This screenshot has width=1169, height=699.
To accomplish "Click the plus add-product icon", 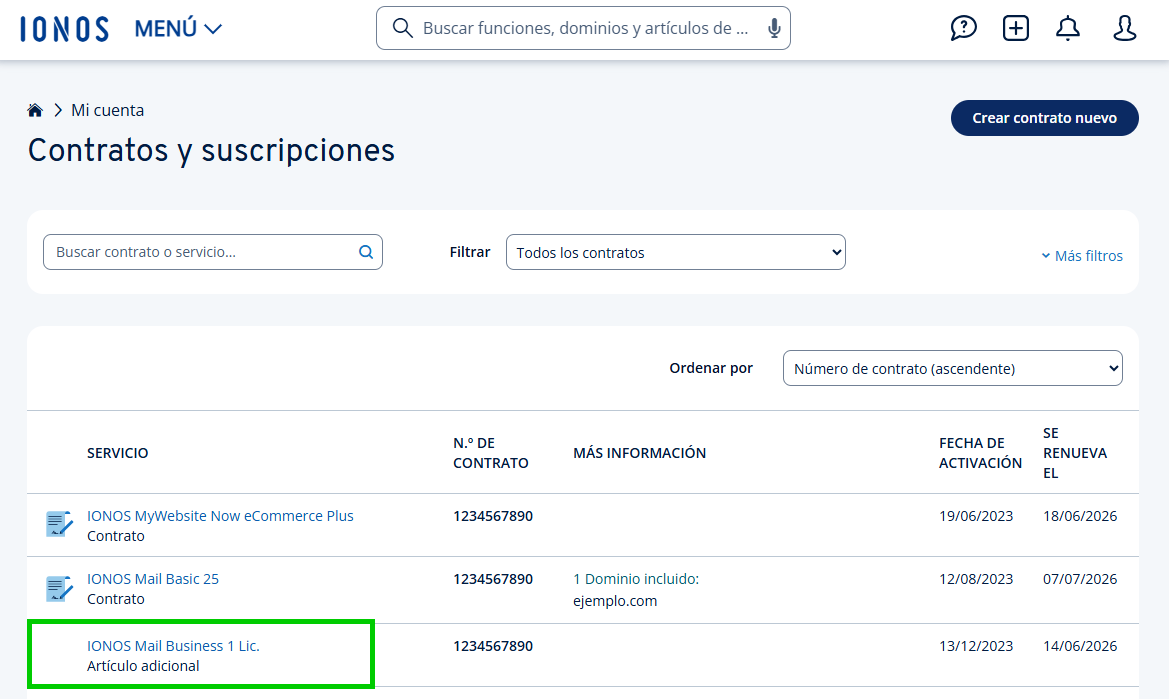I will [x=1015, y=28].
